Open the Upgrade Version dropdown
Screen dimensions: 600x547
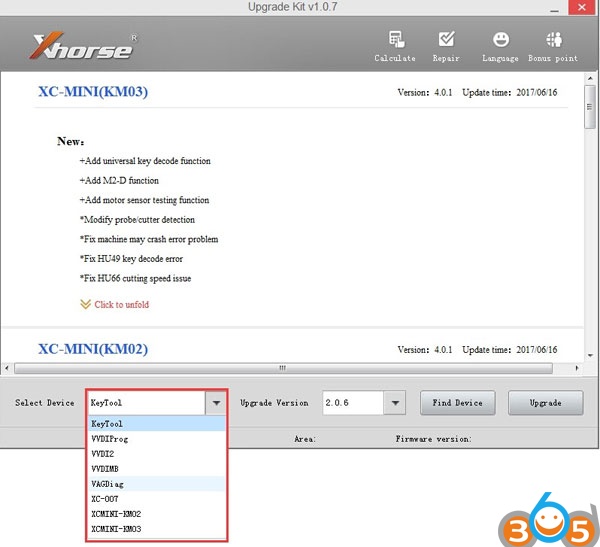point(394,403)
